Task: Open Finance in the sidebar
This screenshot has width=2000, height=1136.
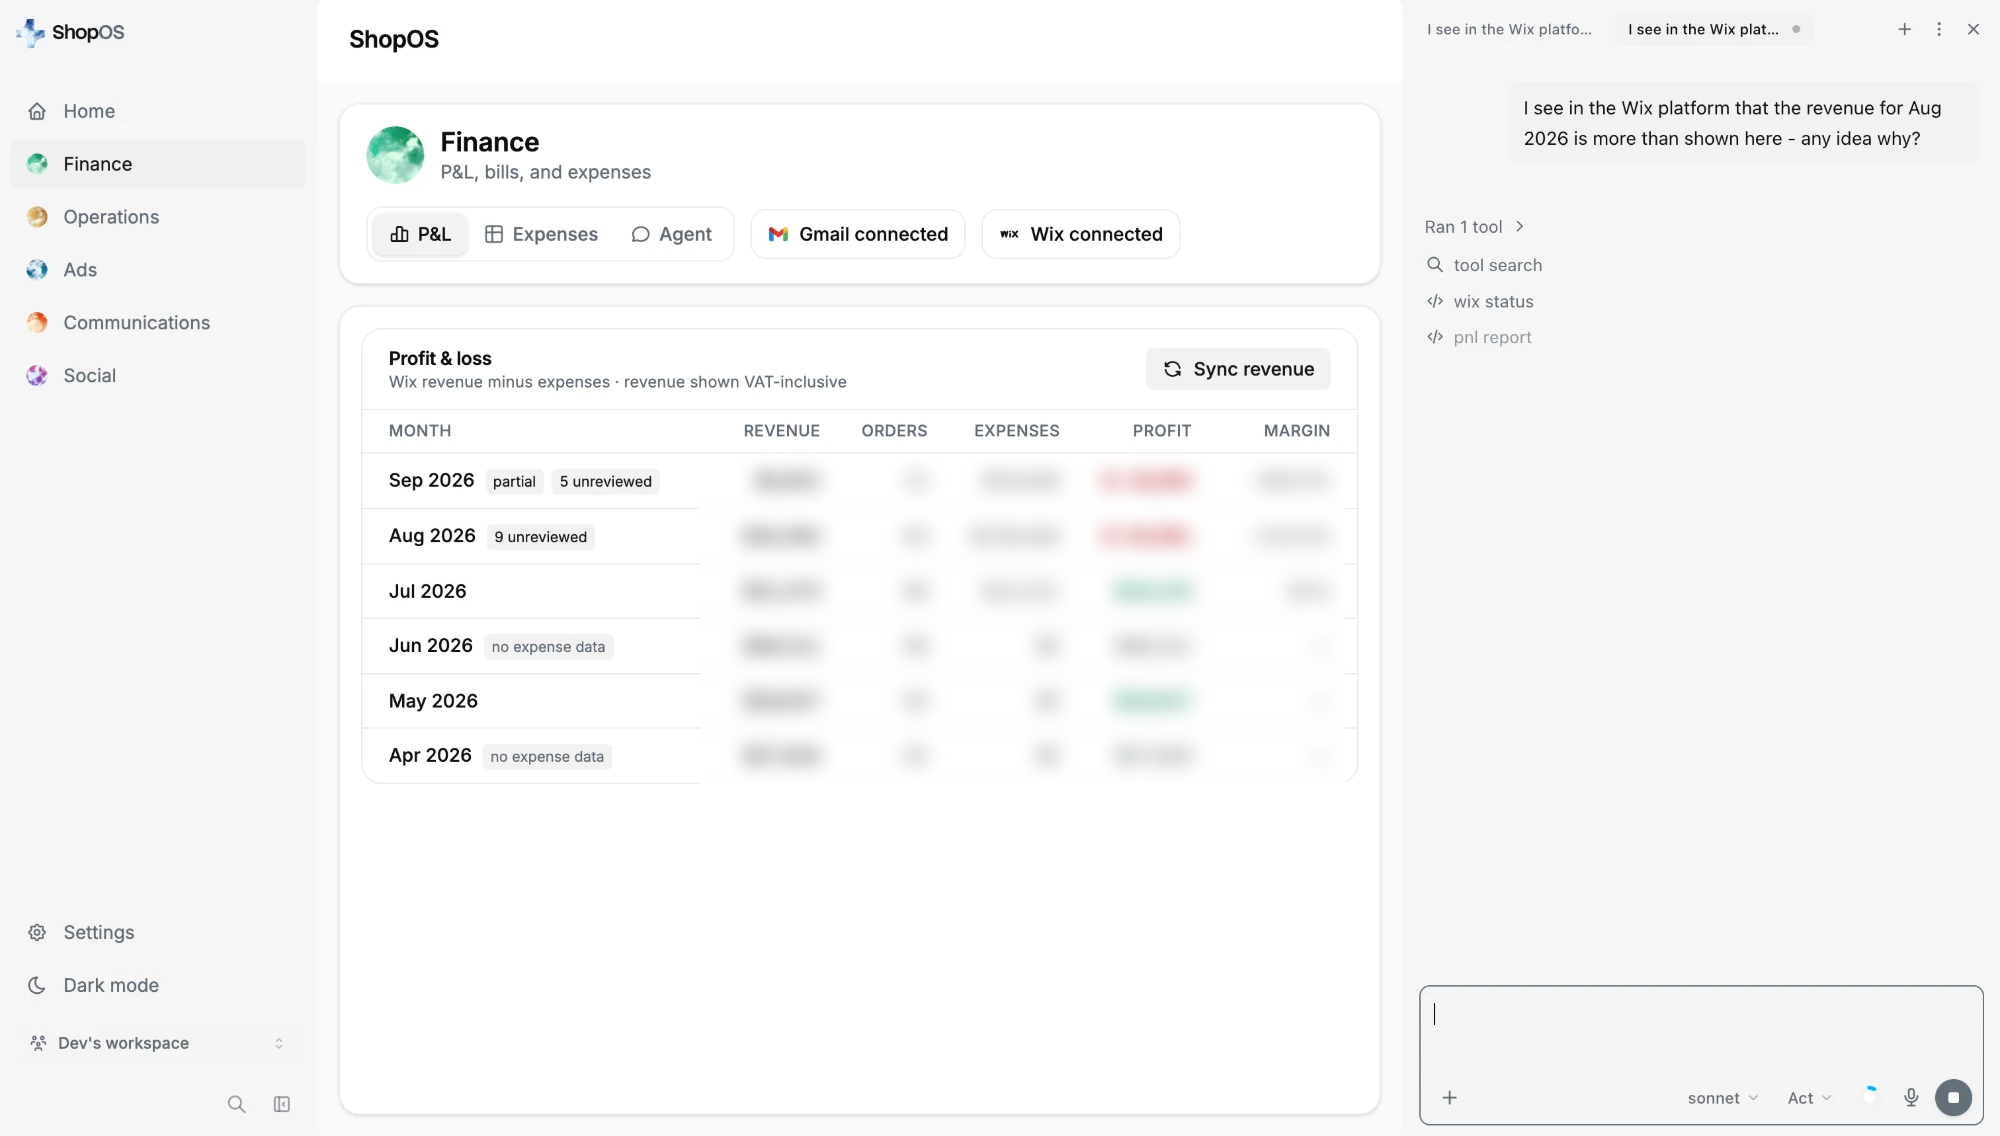Action: tap(158, 164)
